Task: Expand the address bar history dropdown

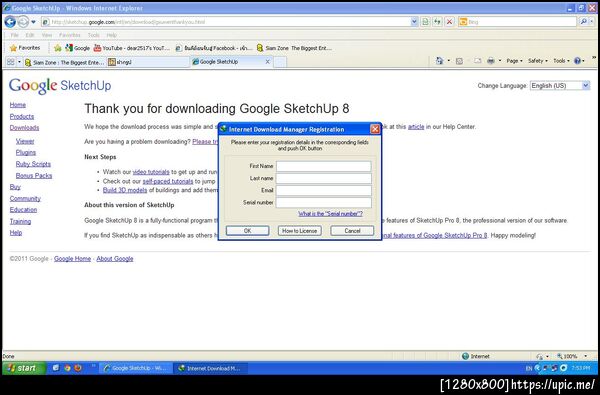Action: click(414, 22)
